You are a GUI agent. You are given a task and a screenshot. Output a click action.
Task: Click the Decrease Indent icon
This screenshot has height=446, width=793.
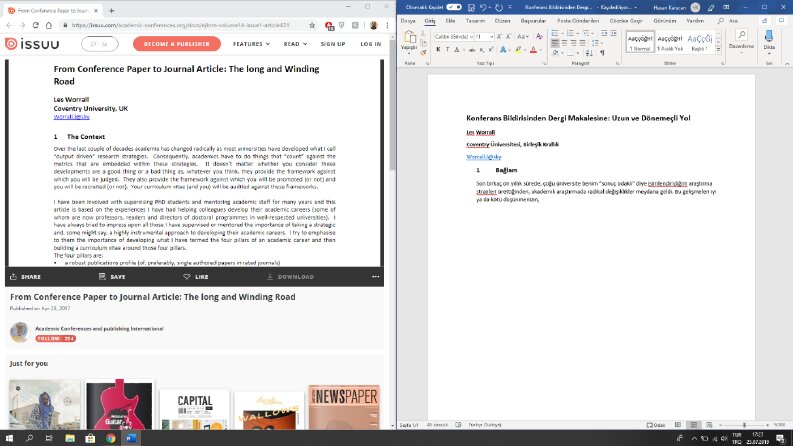point(604,33)
